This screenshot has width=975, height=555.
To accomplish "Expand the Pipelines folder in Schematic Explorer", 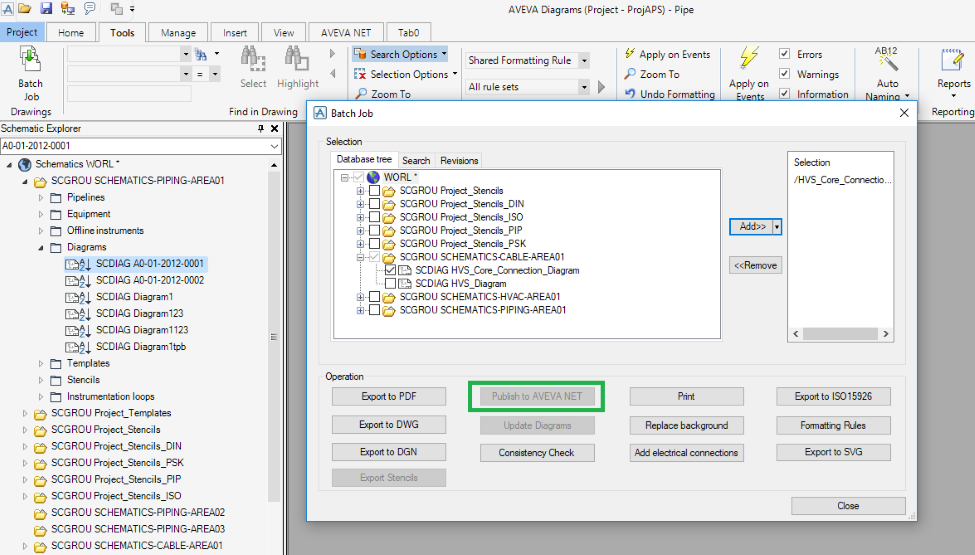I will coord(42,197).
